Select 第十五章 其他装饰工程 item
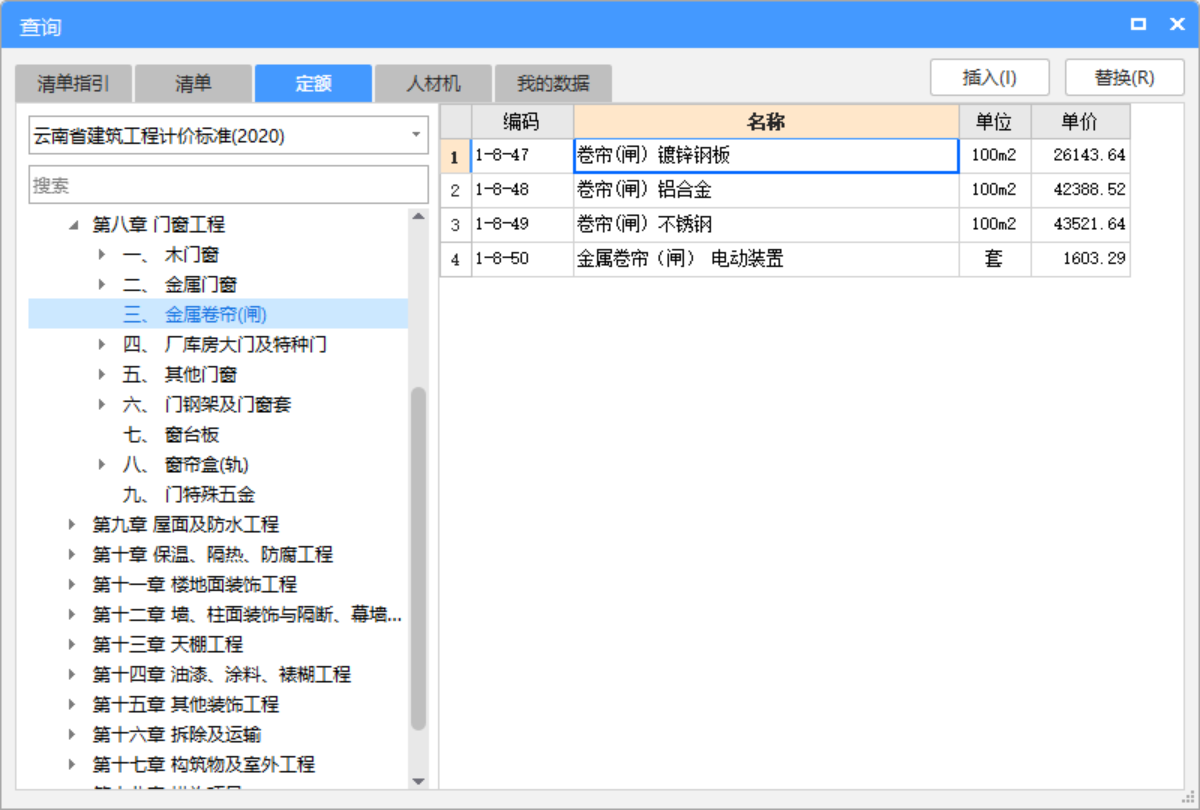This screenshot has height=810, width=1200. (186, 705)
